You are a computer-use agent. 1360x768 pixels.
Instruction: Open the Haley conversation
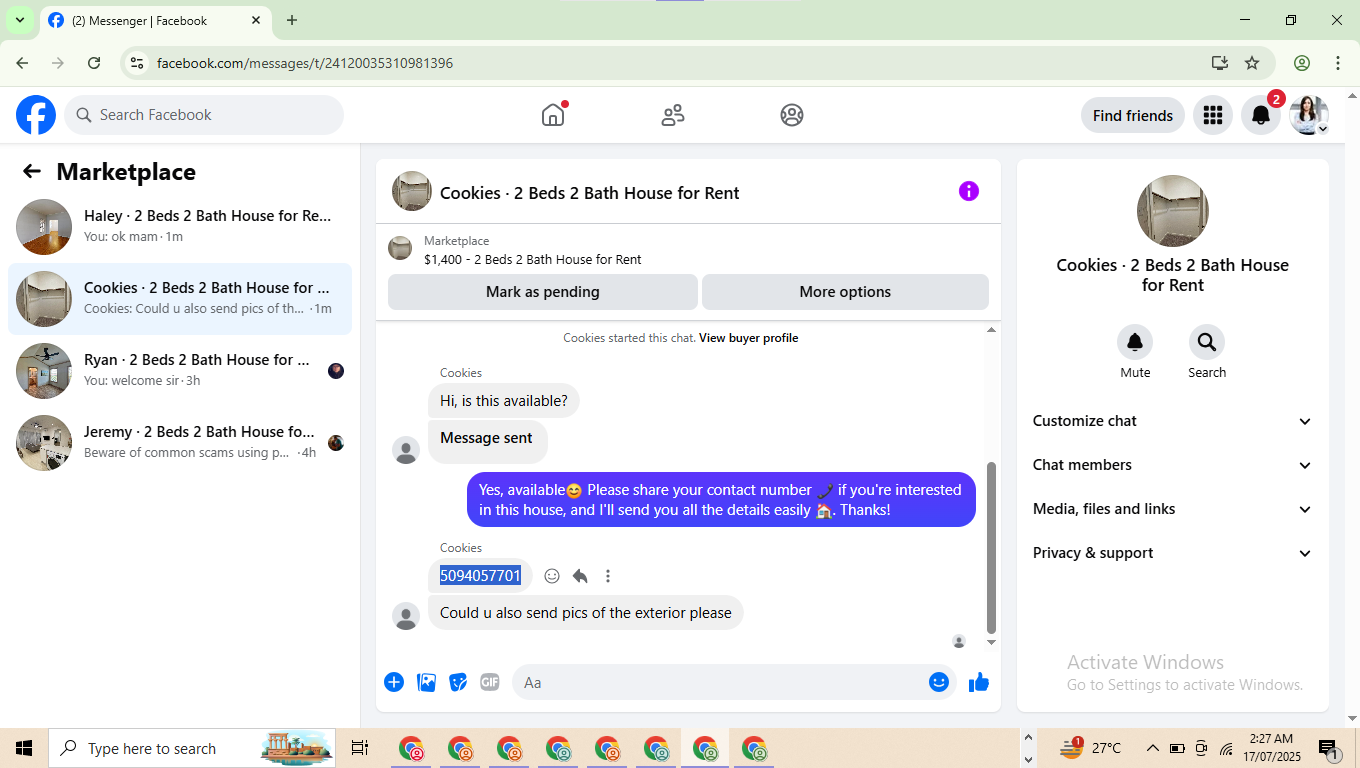[x=180, y=227]
